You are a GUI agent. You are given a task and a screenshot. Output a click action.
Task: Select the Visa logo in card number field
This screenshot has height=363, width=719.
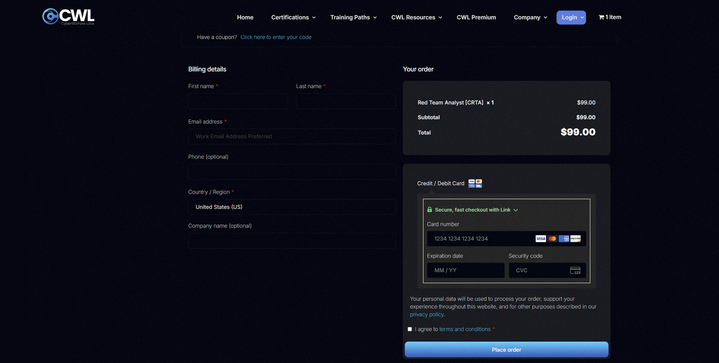(x=541, y=238)
